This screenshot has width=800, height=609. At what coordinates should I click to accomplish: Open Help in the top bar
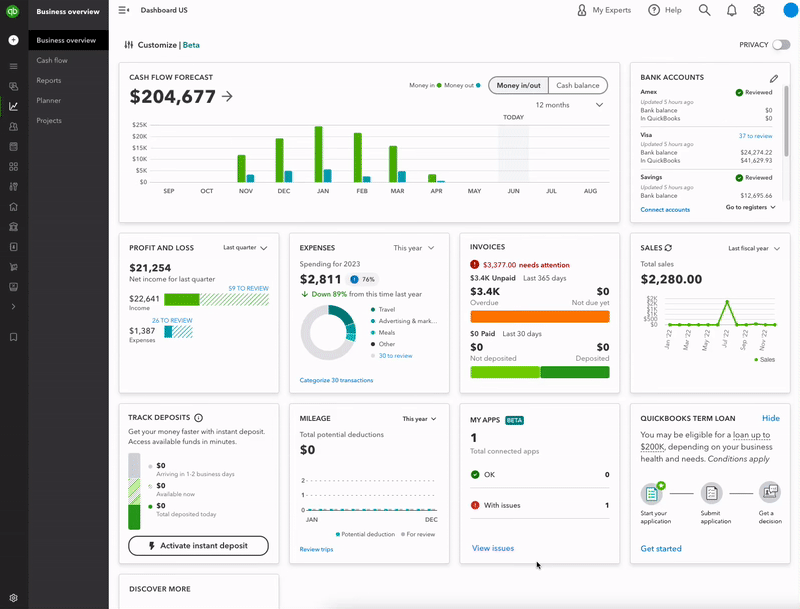[665, 10]
